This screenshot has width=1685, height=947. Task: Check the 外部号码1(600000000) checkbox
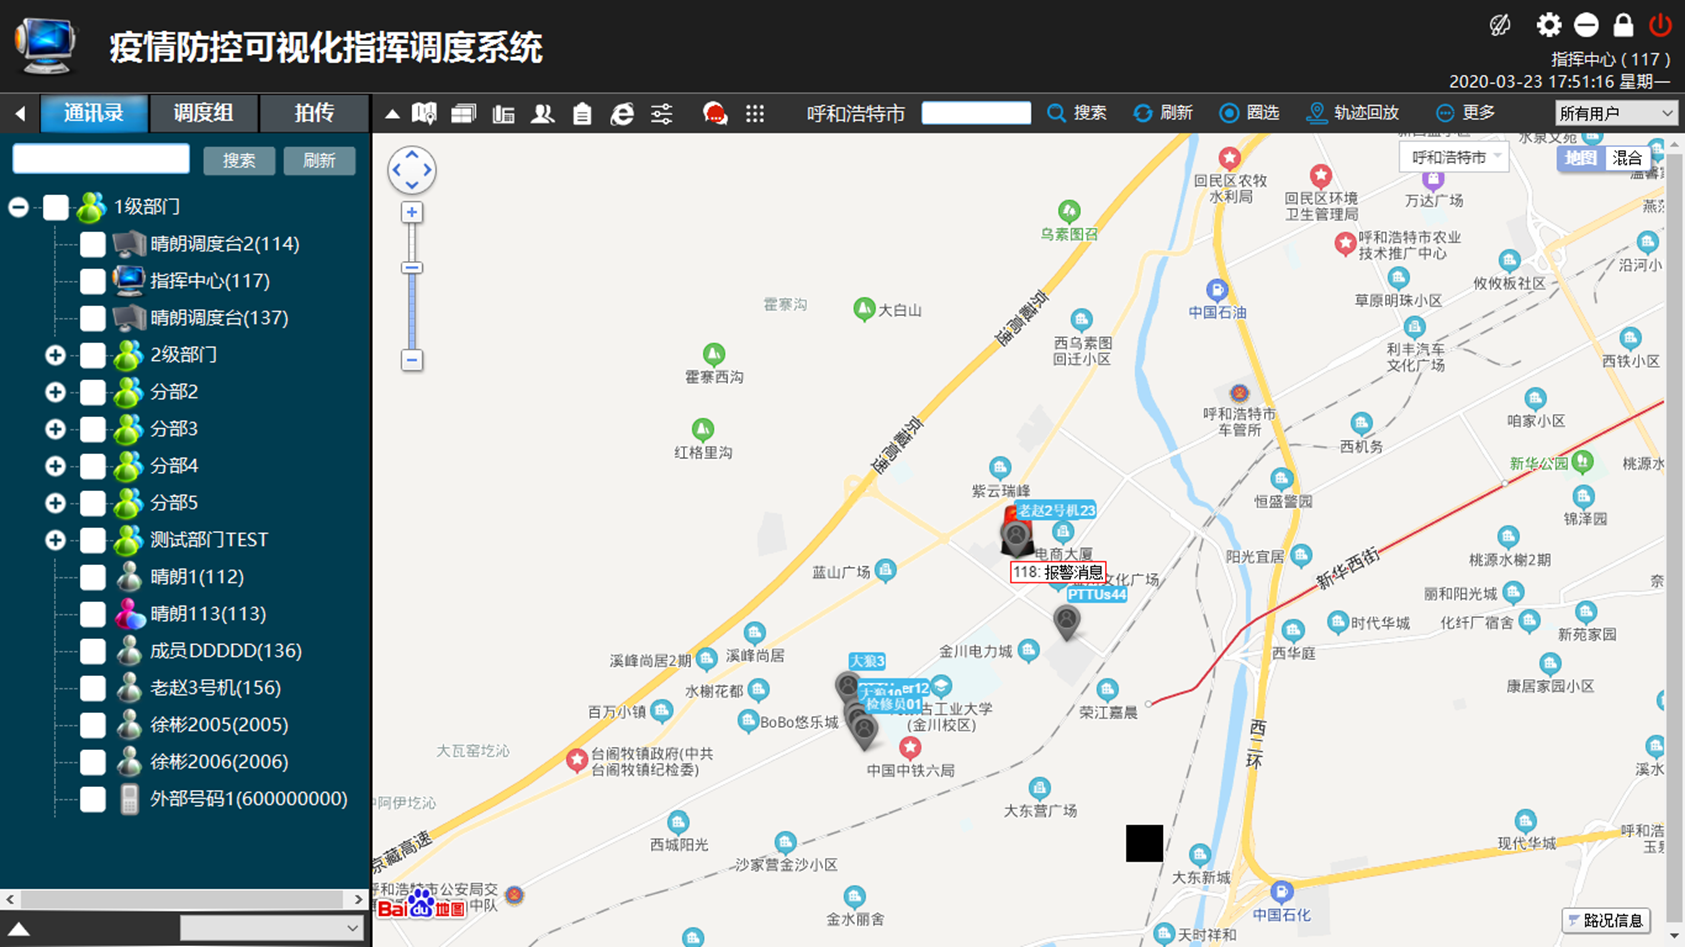[x=93, y=799]
